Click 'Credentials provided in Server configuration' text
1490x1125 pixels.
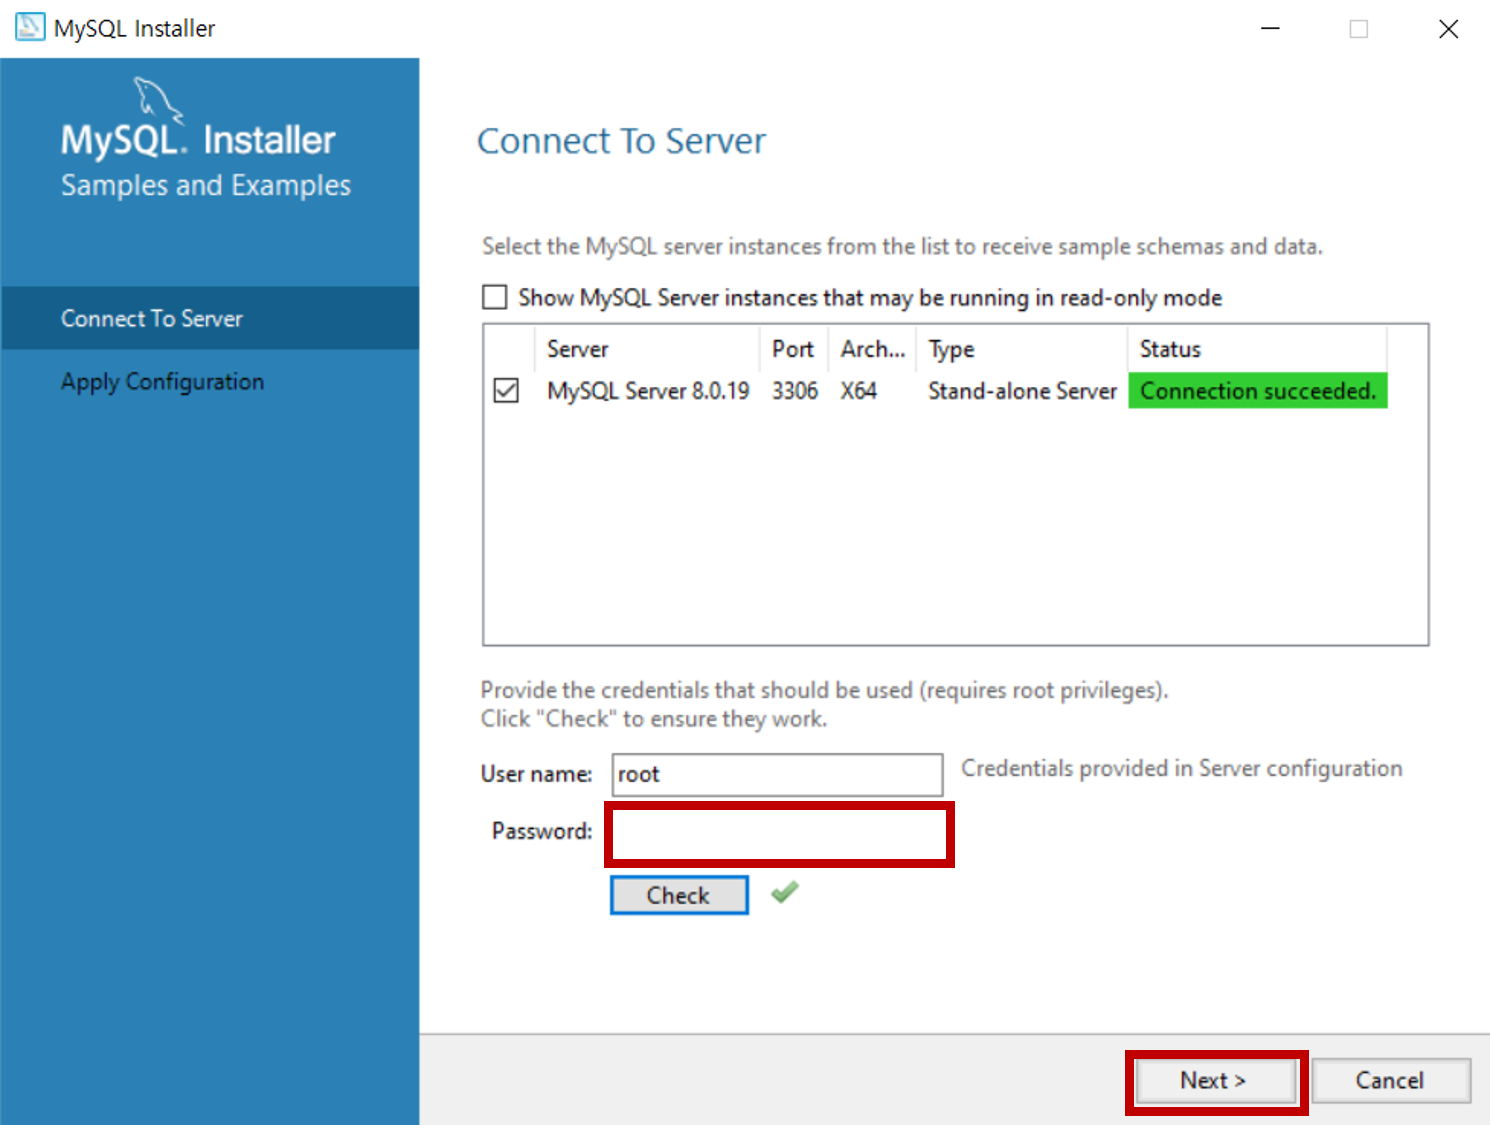(x=1182, y=768)
